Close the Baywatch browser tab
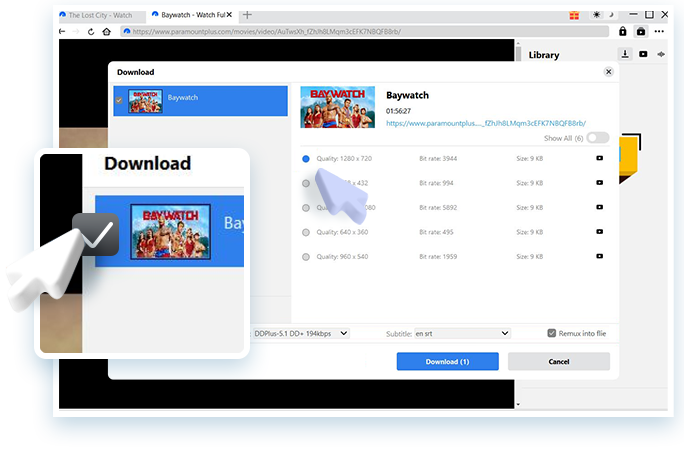 click(229, 15)
